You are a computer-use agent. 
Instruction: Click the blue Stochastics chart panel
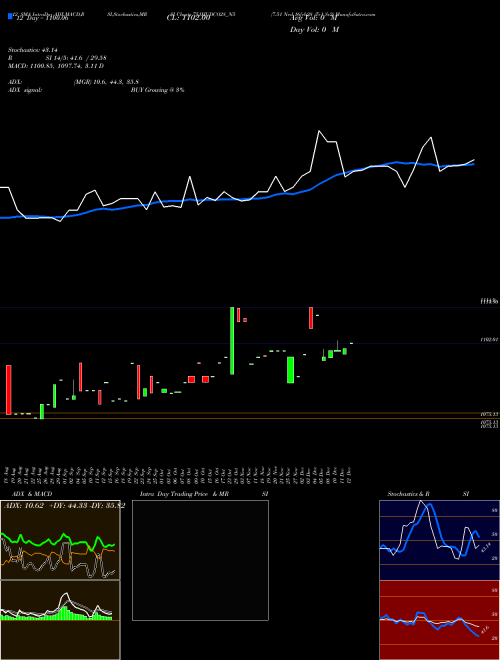[439, 540]
